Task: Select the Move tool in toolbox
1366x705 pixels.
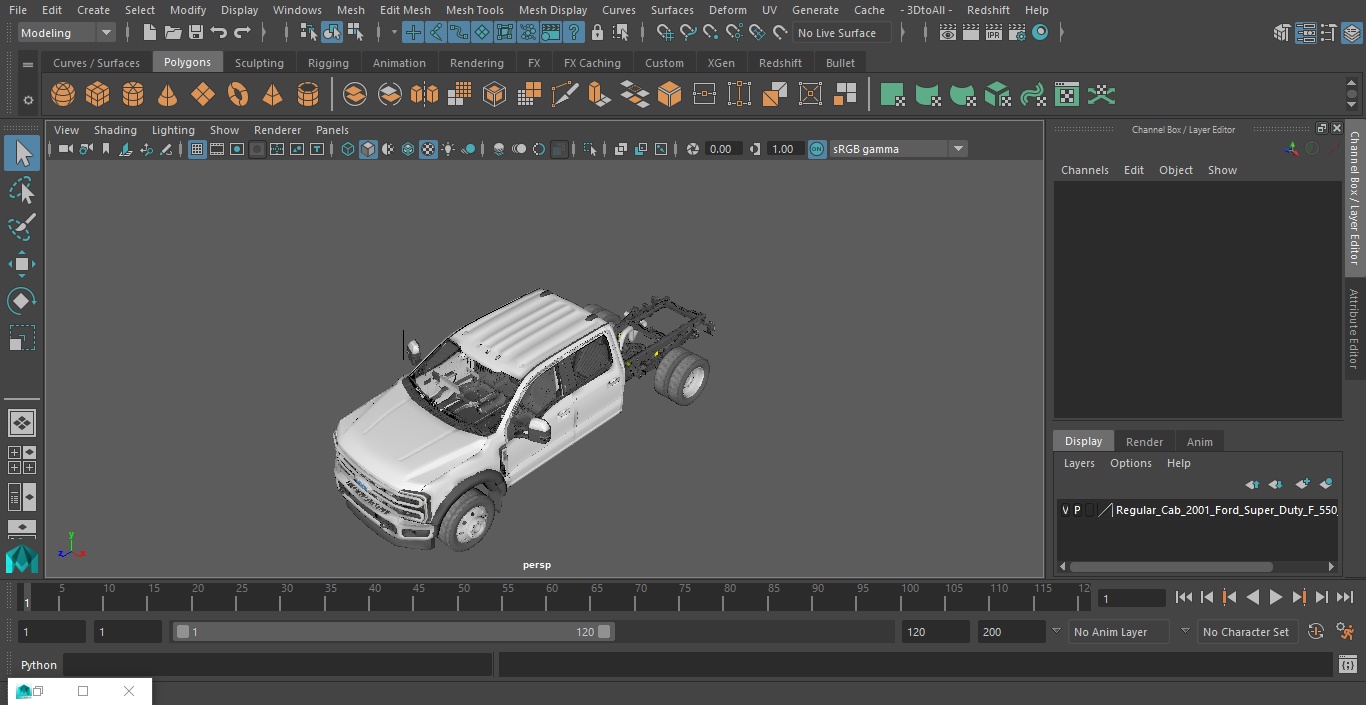Action: (21, 264)
